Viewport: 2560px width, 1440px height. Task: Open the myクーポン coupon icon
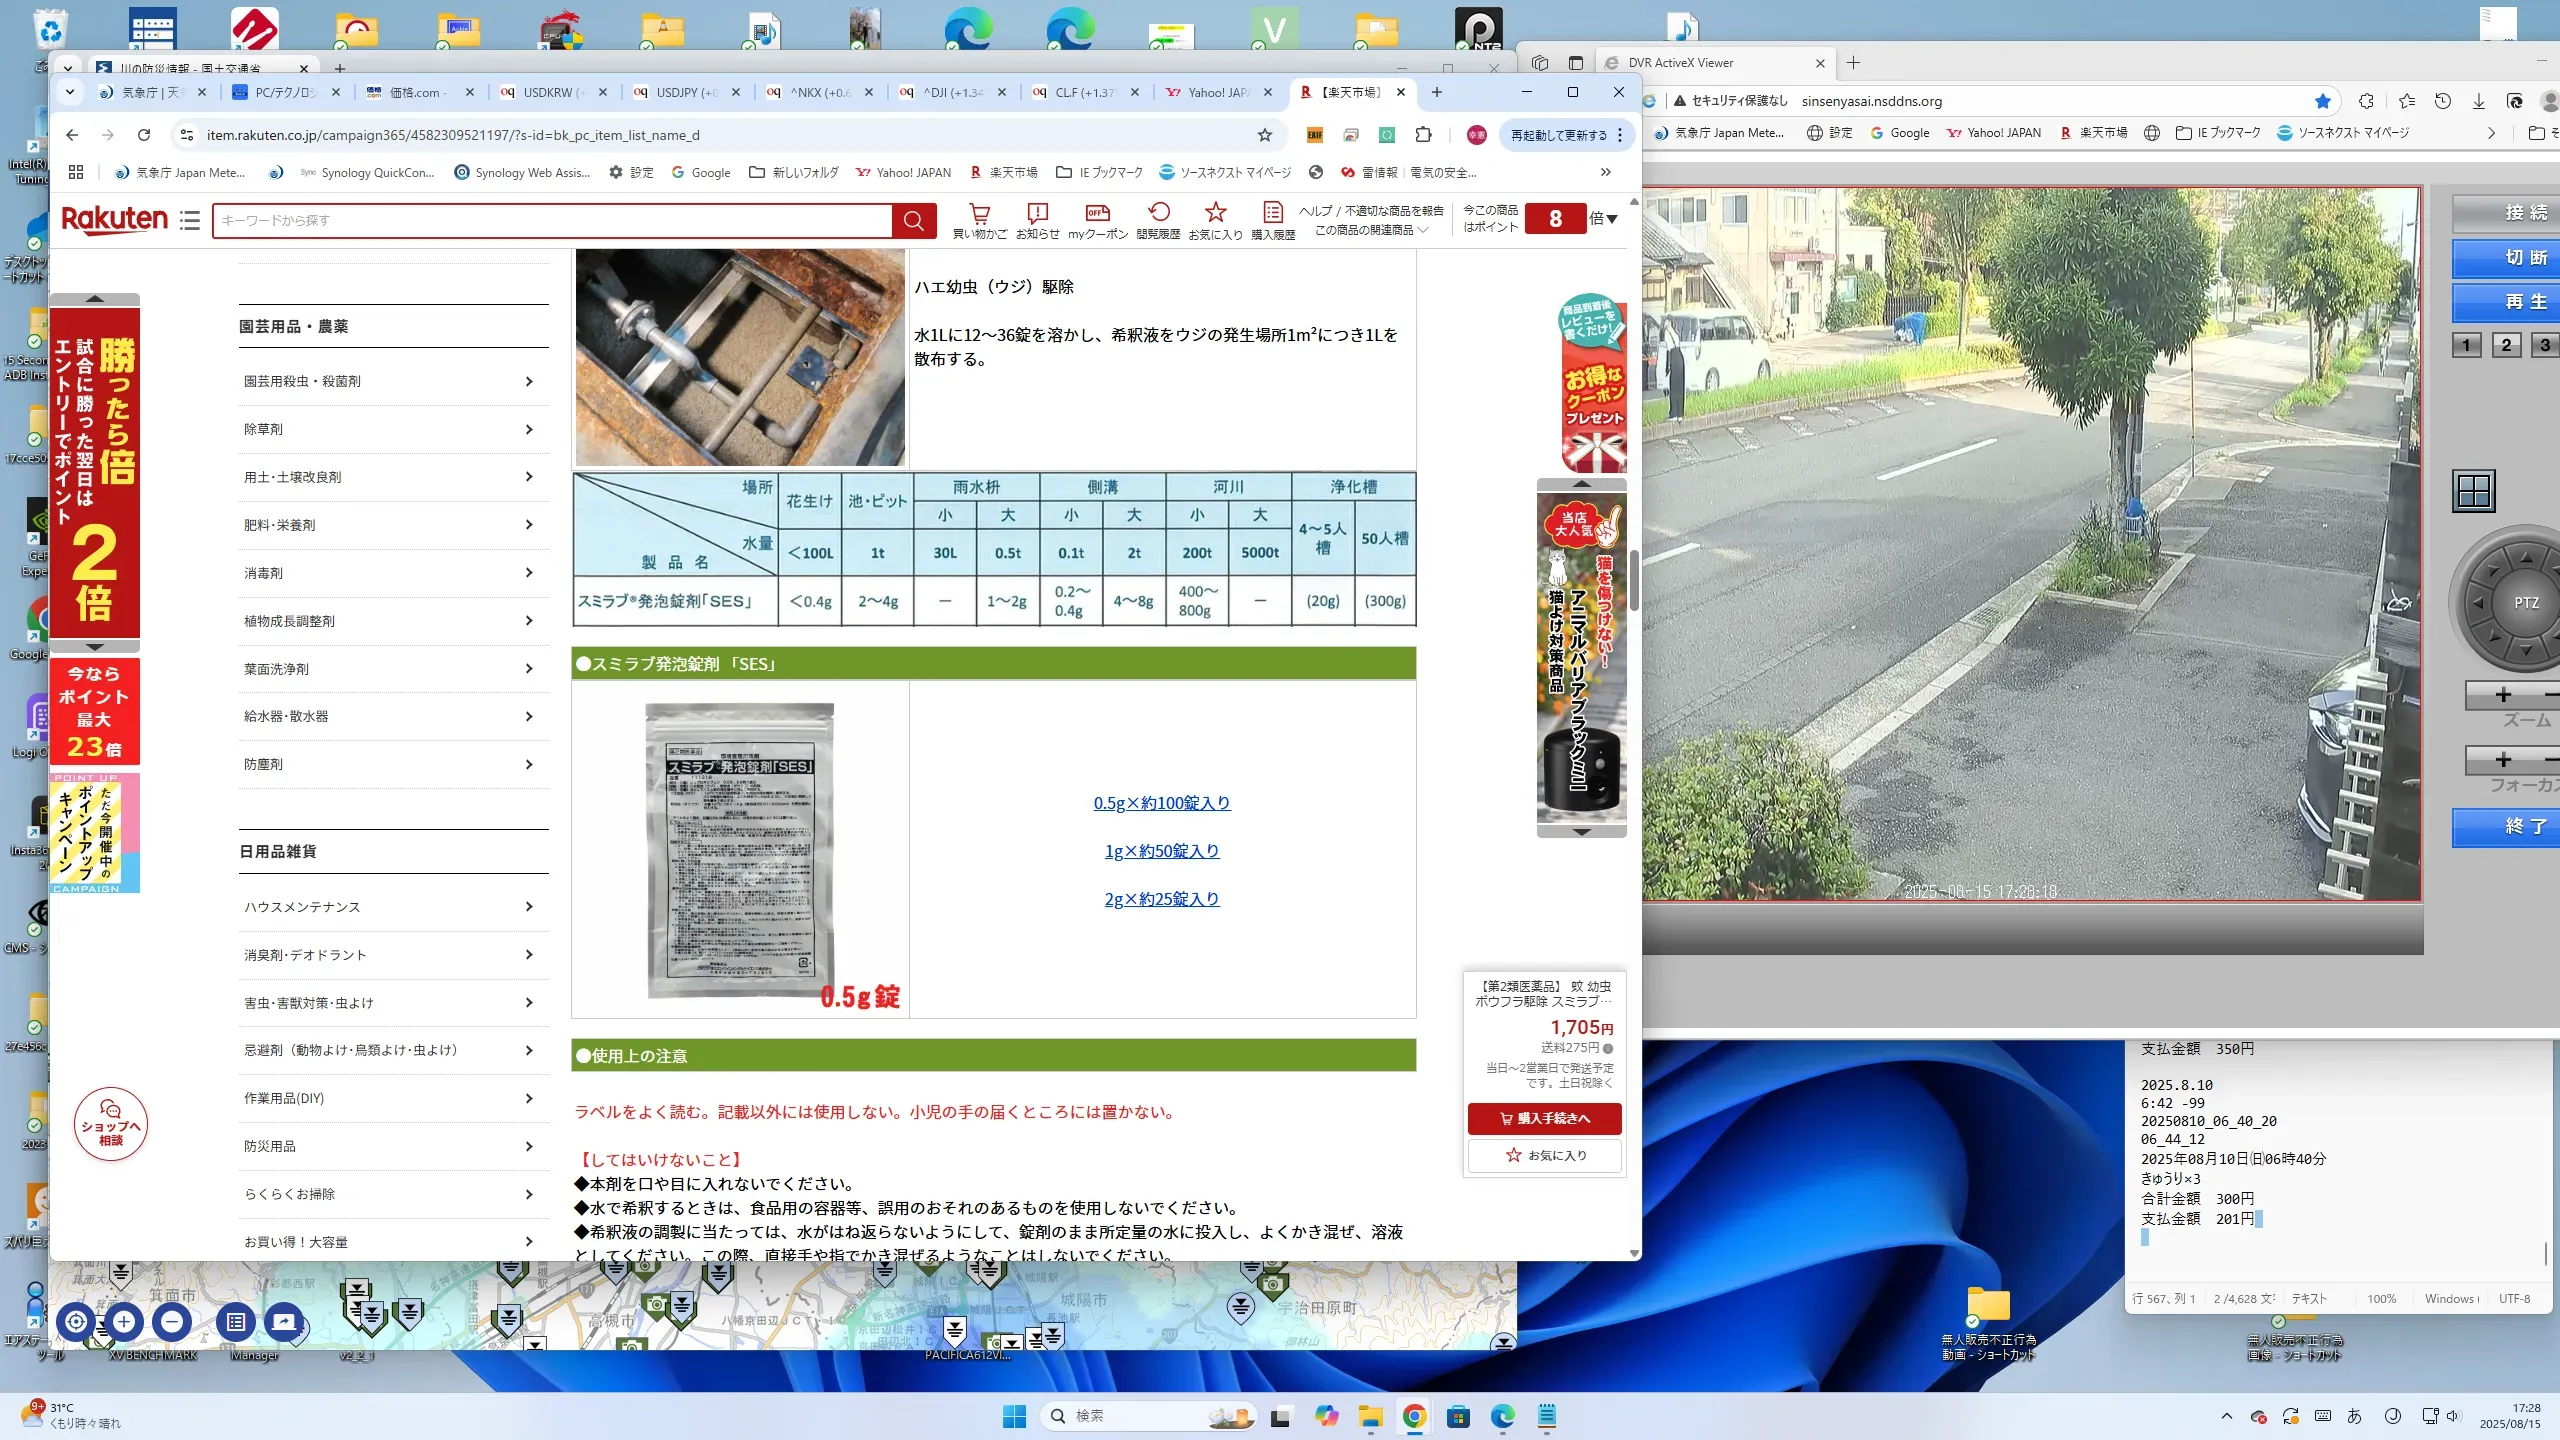tap(1097, 214)
